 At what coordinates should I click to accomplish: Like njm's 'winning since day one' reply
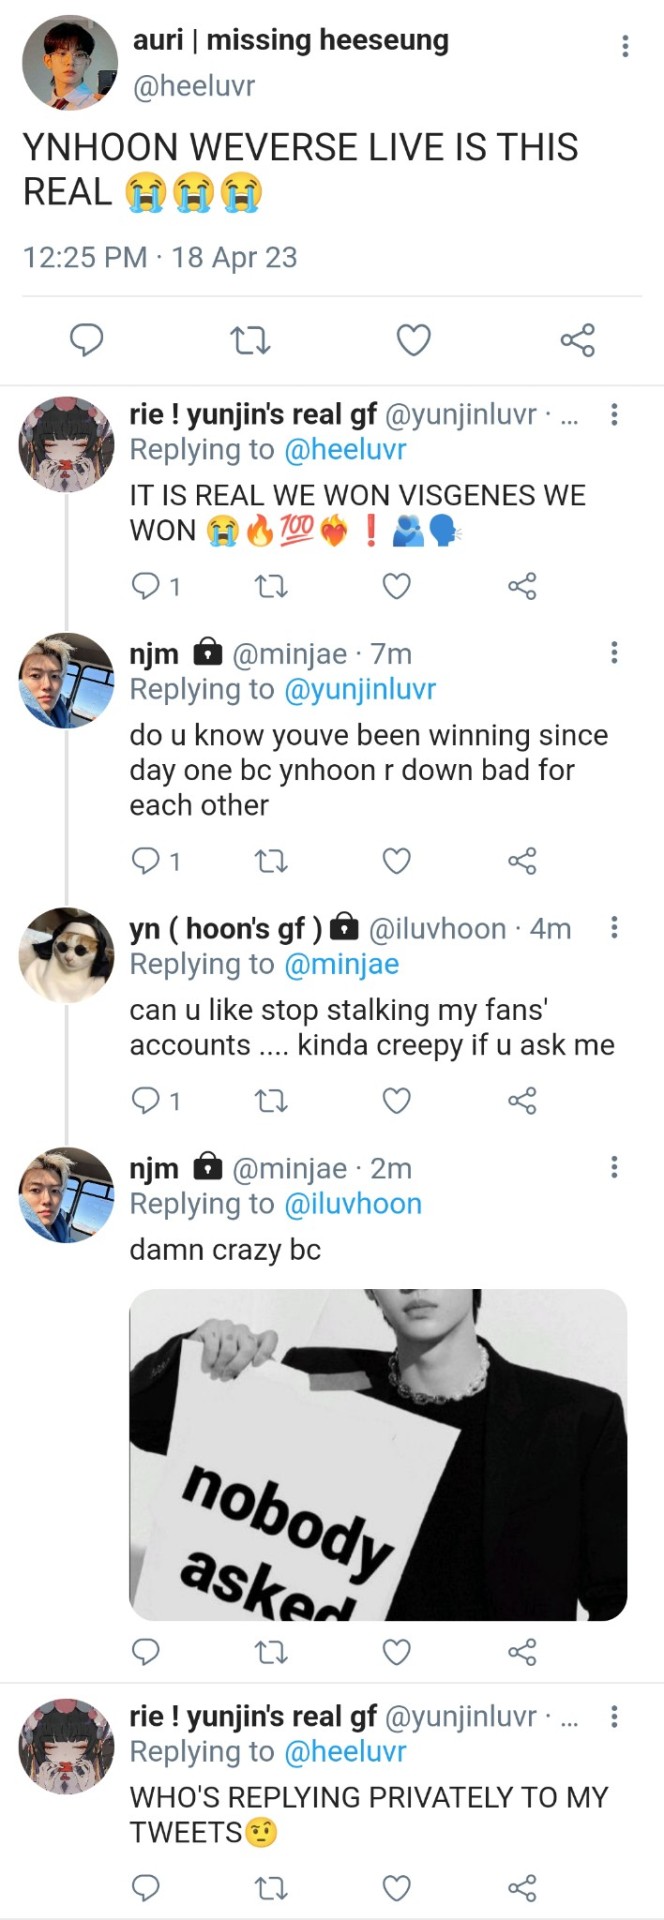point(397,860)
